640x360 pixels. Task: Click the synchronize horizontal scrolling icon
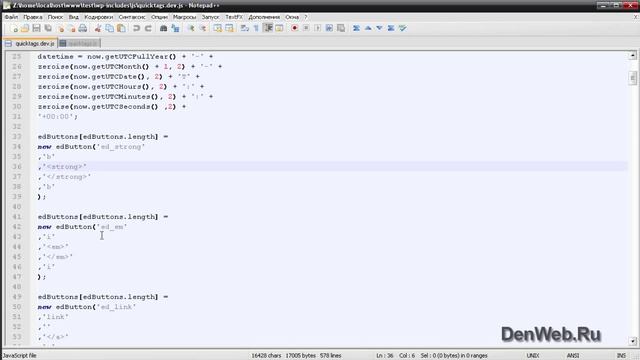229,28
